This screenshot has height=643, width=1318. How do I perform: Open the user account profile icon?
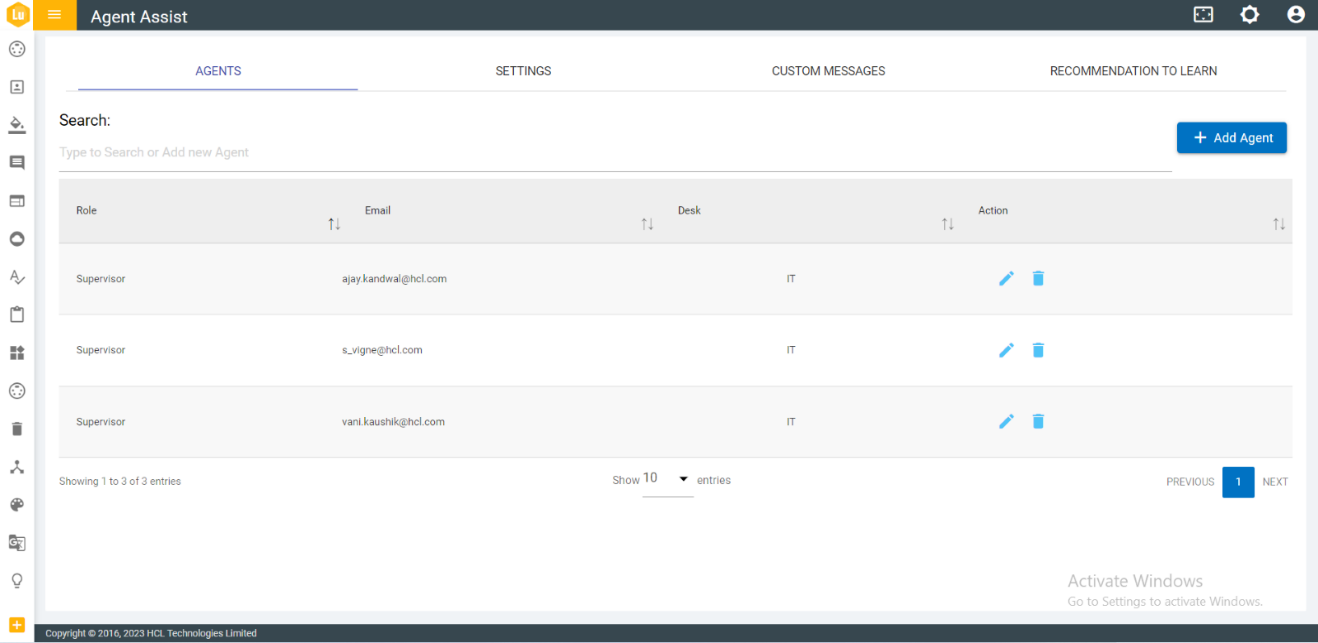[1296, 15]
